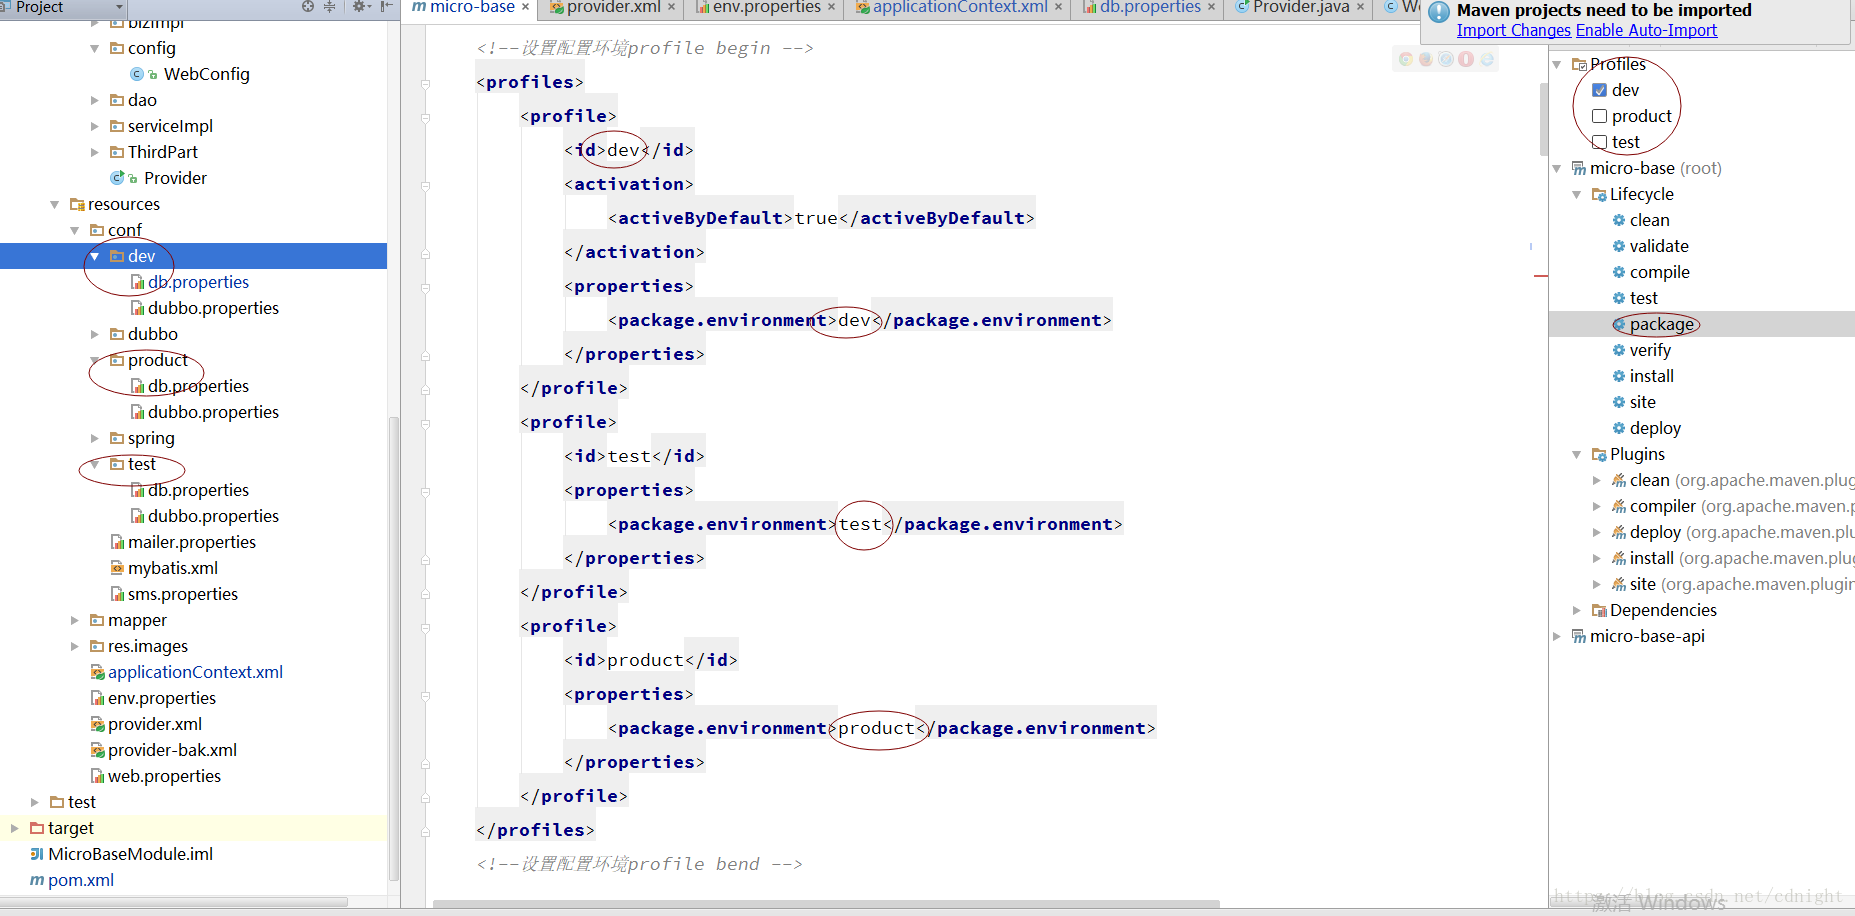The width and height of the screenshot is (1855, 916).
Task: Click the gear icon of the deploy lifecycle phase
Action: tap(1619, 428)
